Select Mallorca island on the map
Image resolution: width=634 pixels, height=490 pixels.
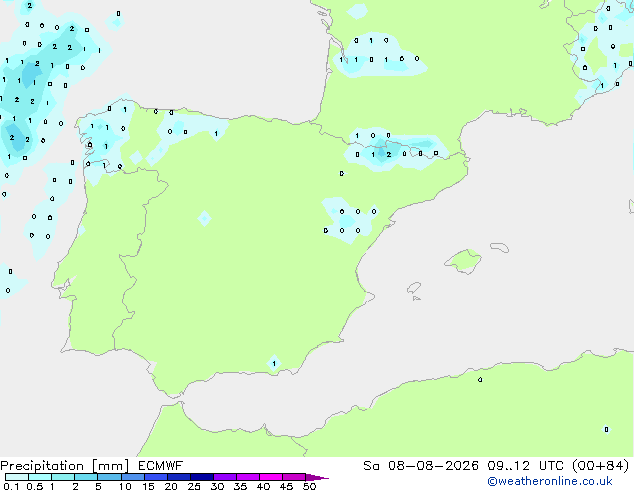coord(463,261)
